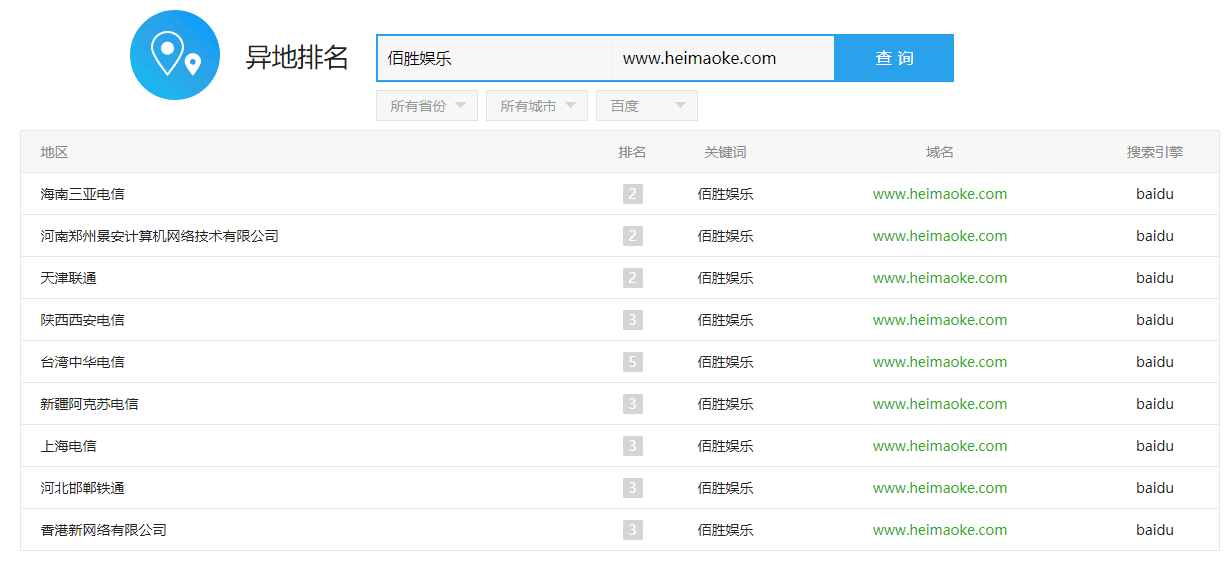The width and height of the screenshot is (1227, 575).
Task: Click rank badge 5 for 台湾中华电信
Action: pos(632,362)
